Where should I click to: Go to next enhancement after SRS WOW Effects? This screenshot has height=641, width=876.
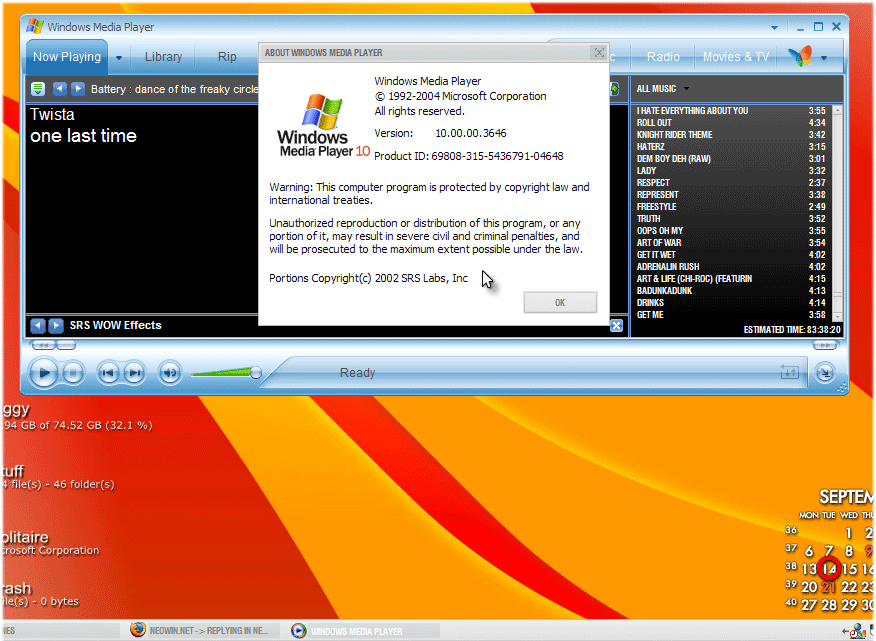56,325
